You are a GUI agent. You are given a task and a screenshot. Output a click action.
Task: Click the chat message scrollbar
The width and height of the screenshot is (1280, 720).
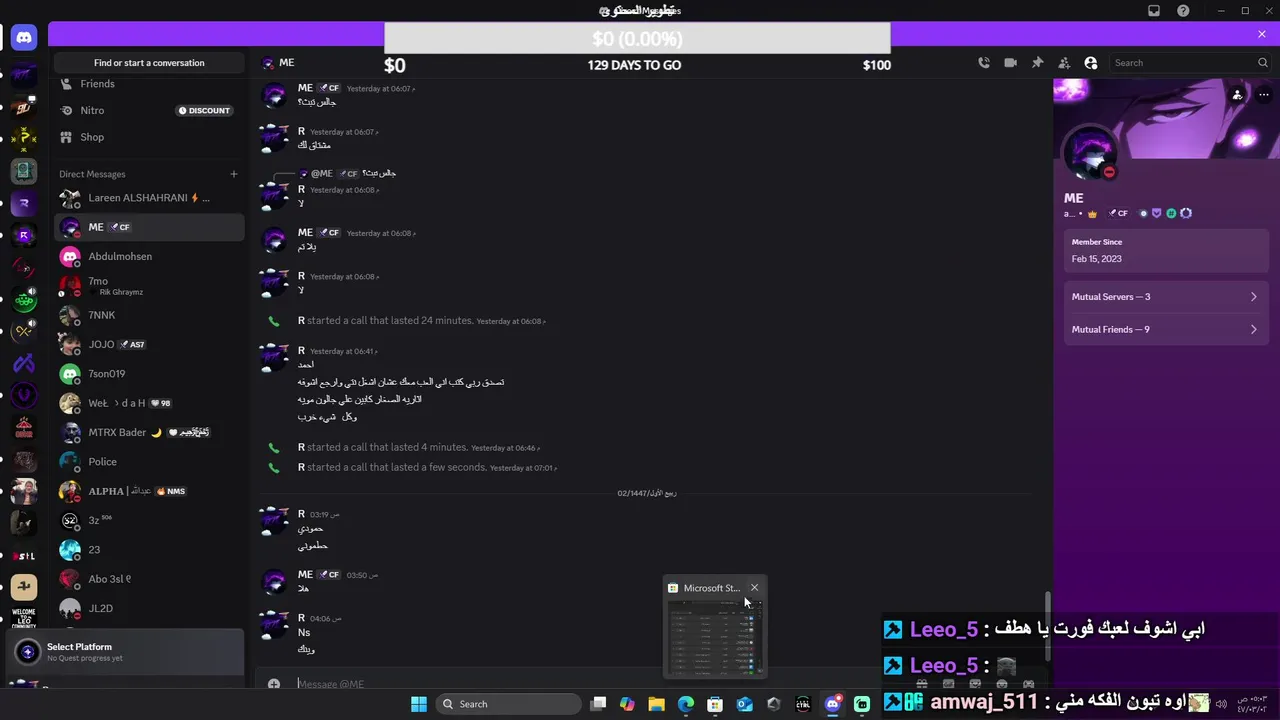(1047, 626)
